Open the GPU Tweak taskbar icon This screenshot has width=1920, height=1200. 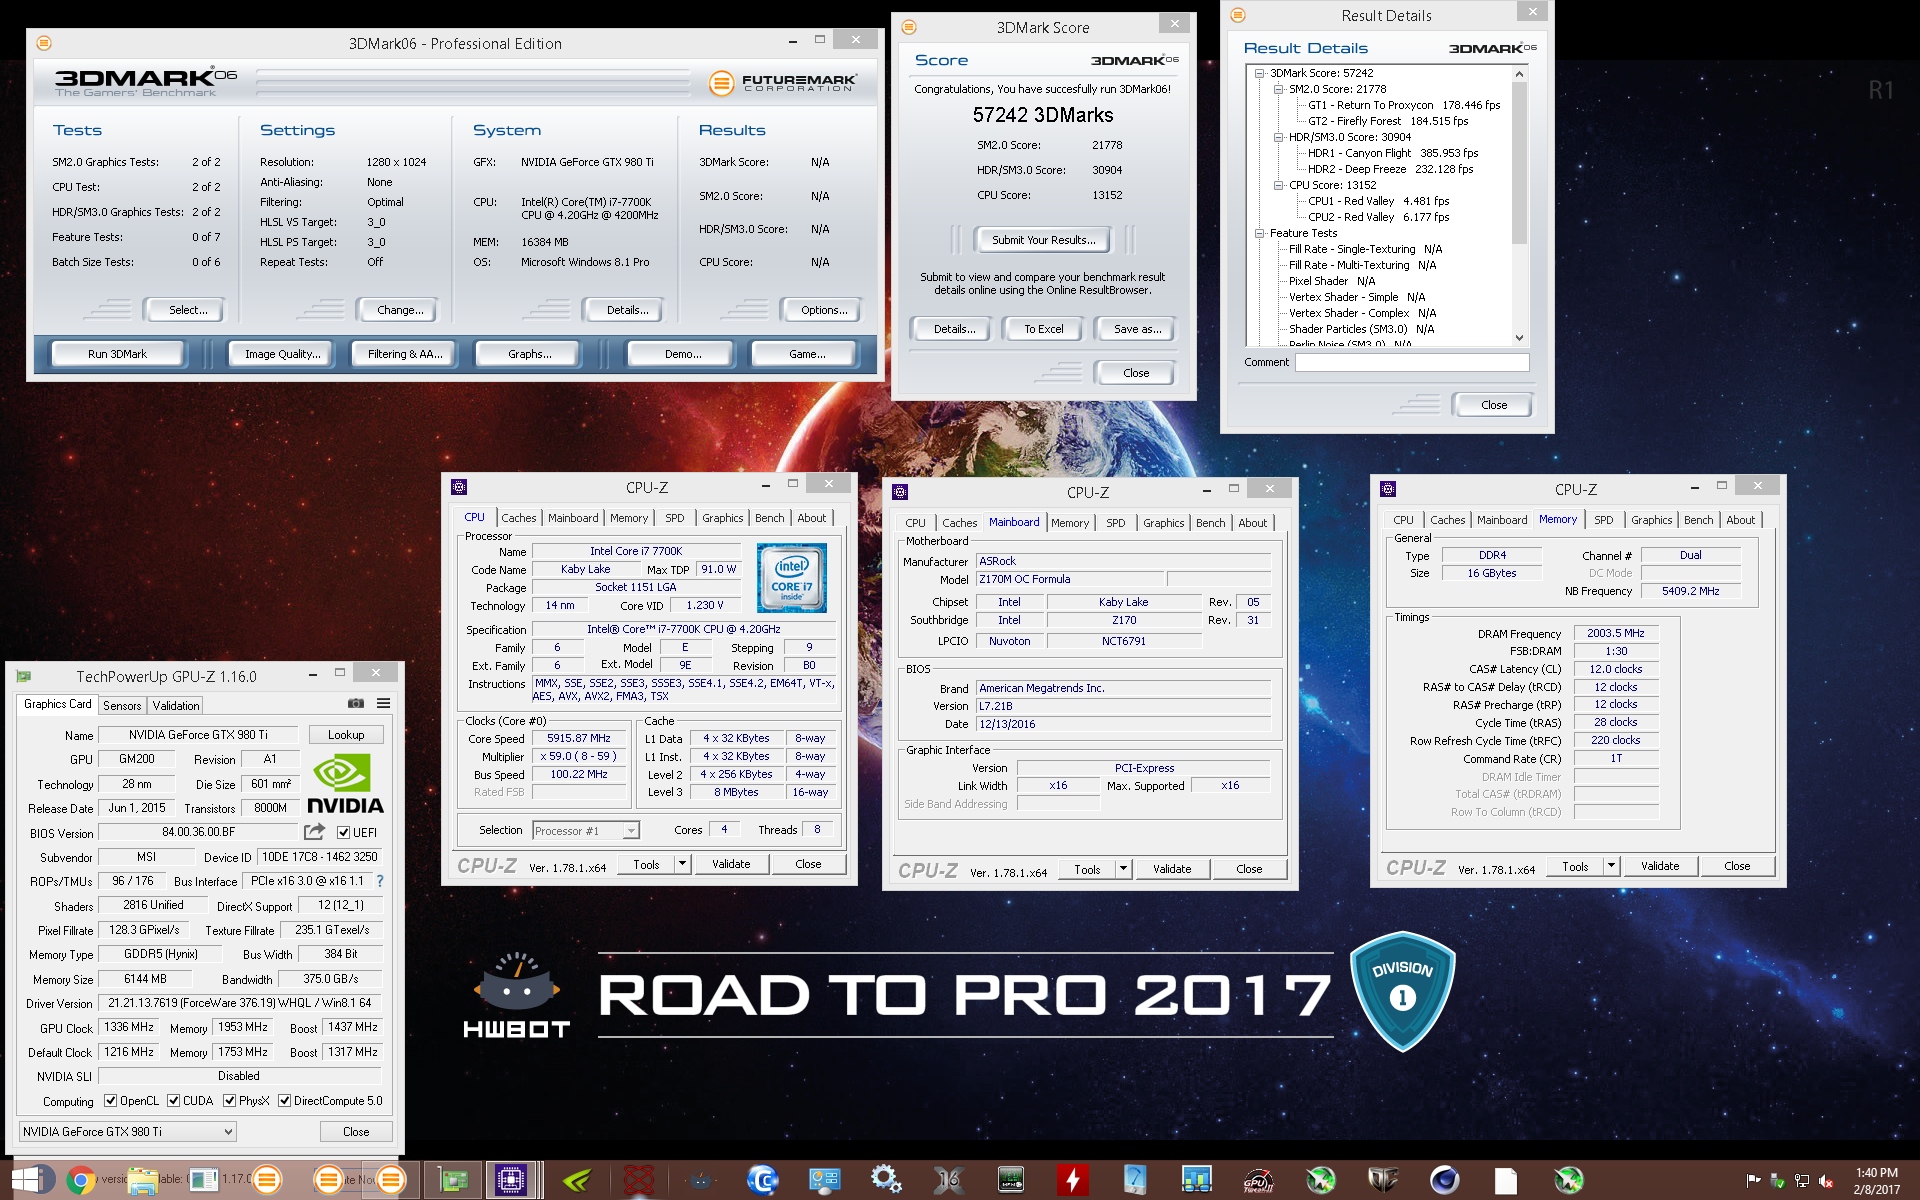click(1257, 1180)
